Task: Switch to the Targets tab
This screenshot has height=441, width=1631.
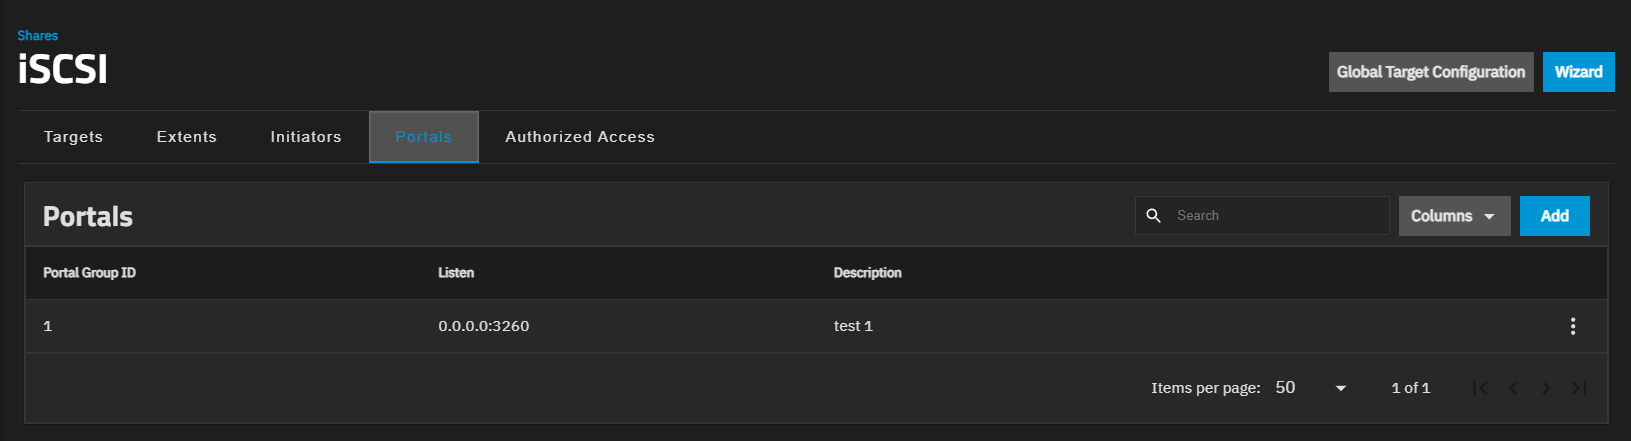Action: point(73,137)
